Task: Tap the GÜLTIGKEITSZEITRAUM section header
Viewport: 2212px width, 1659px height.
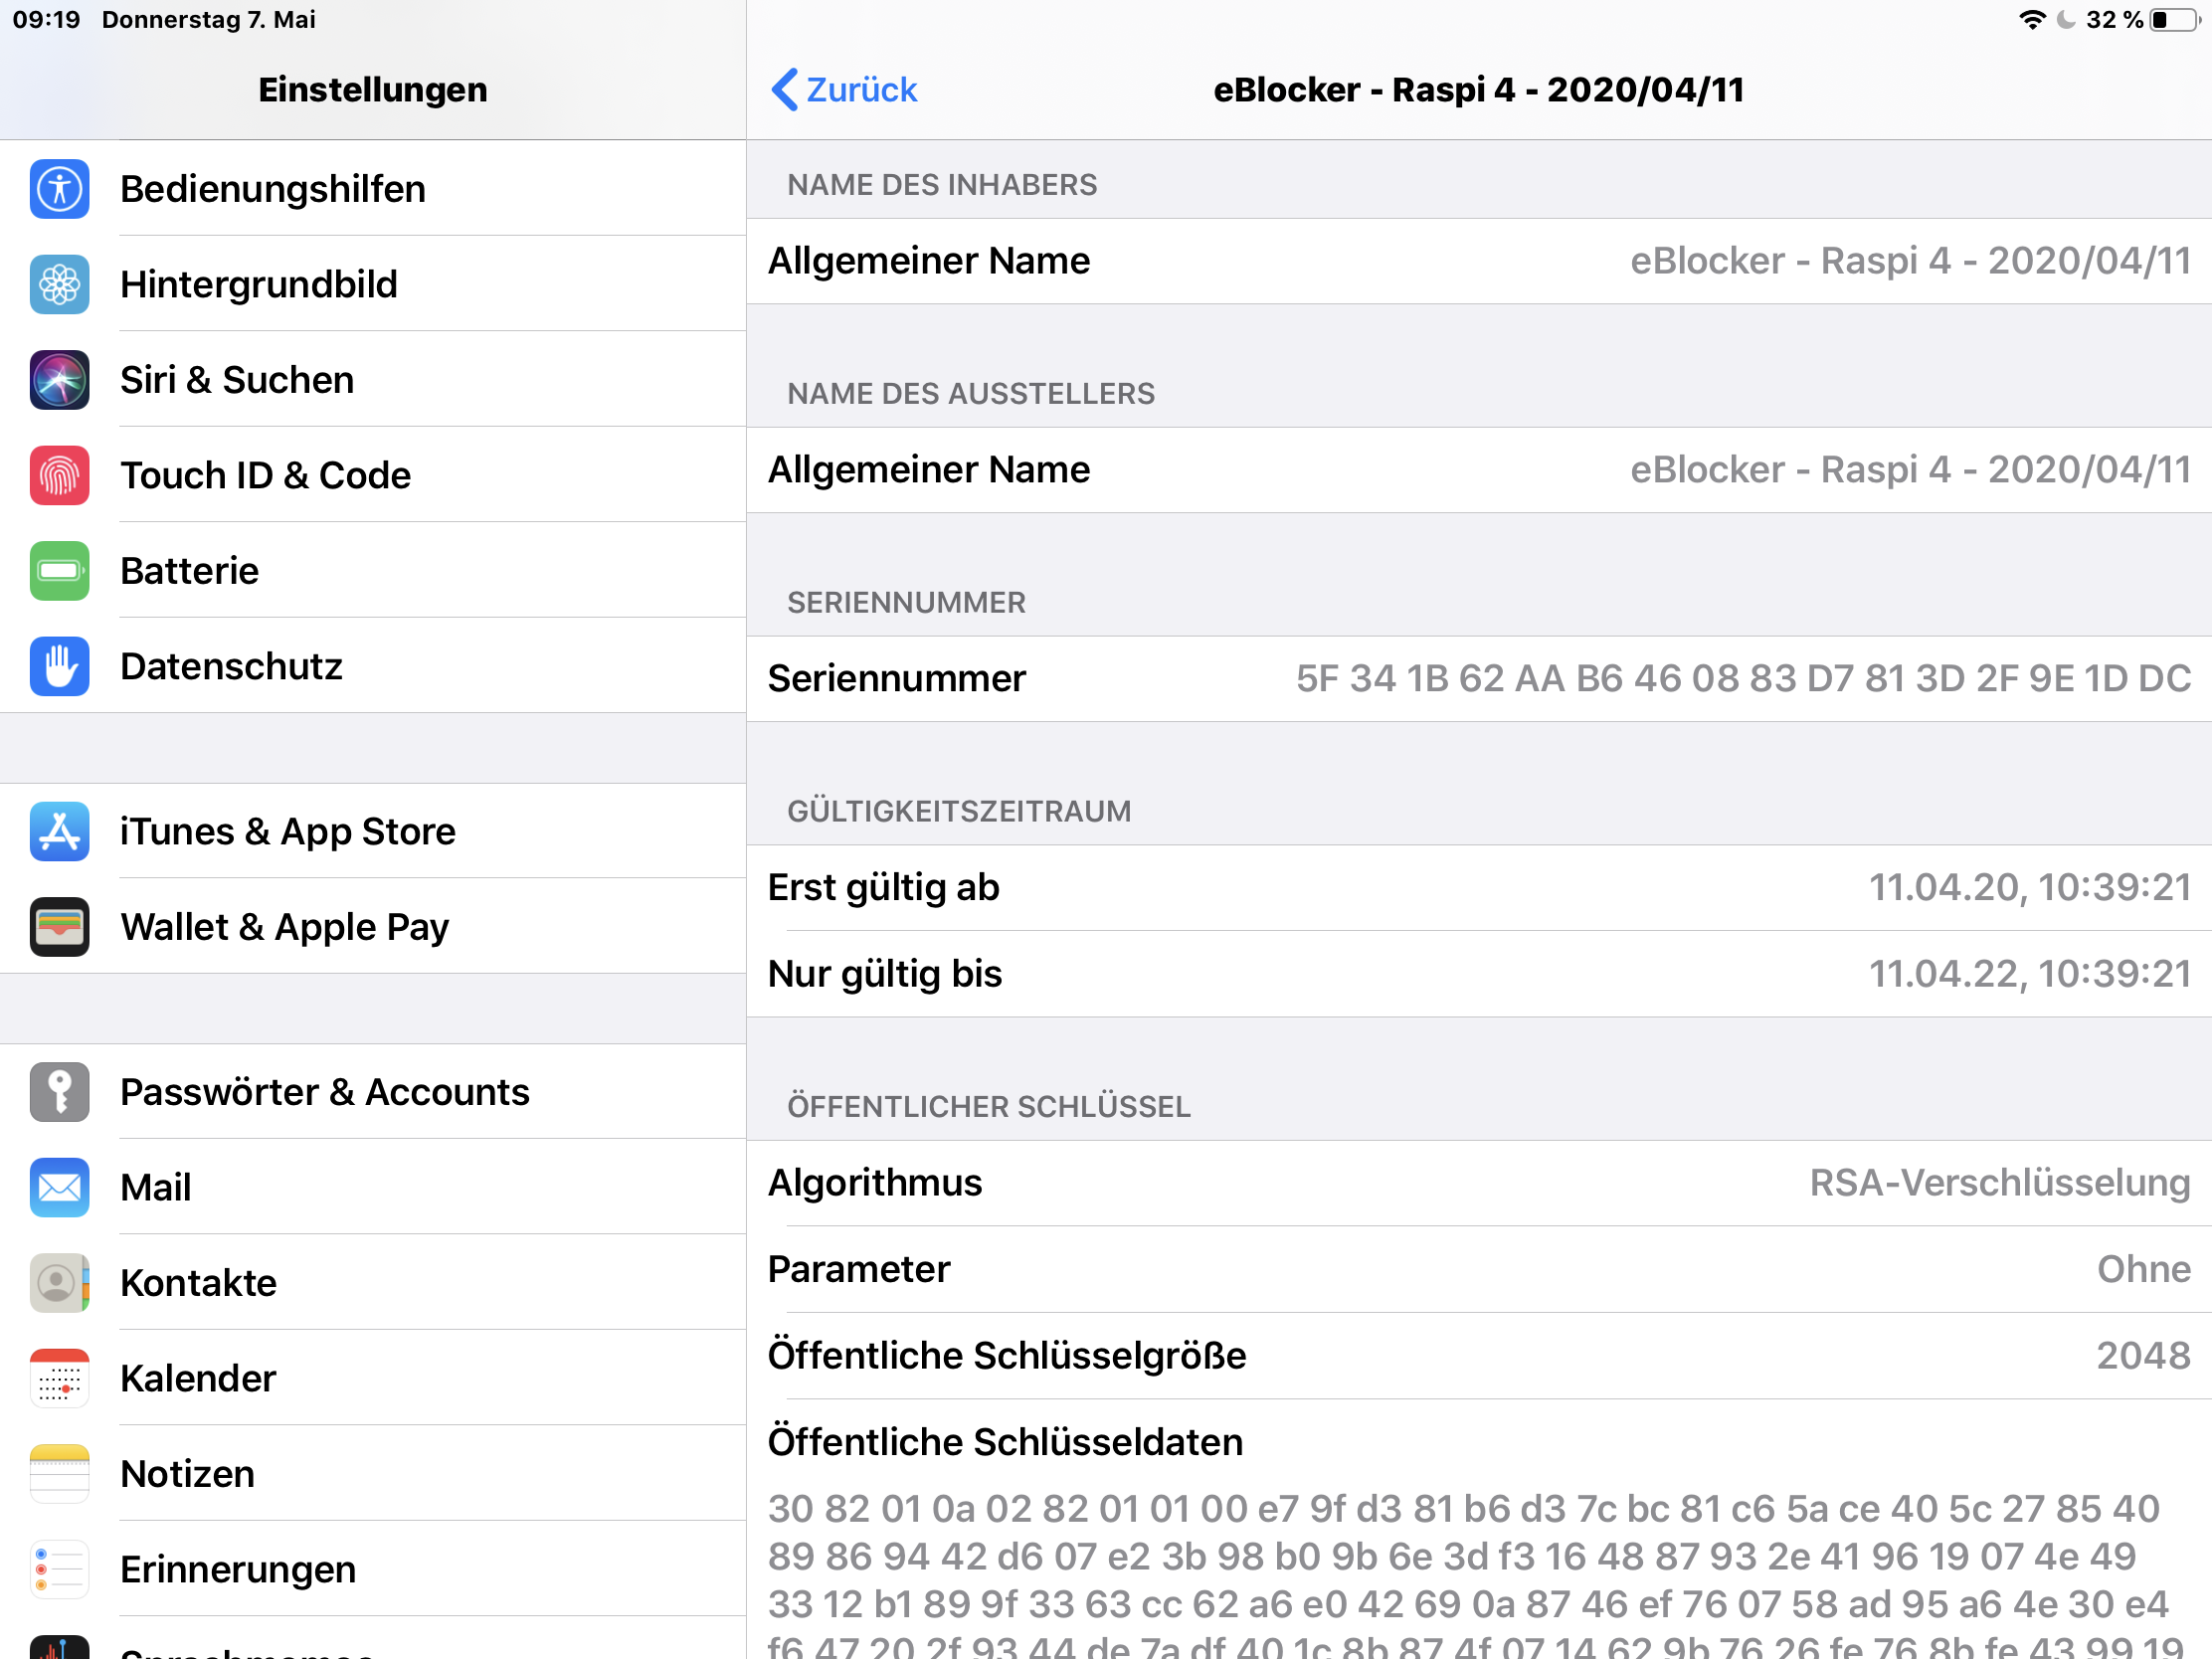Action: pos(959,811)
